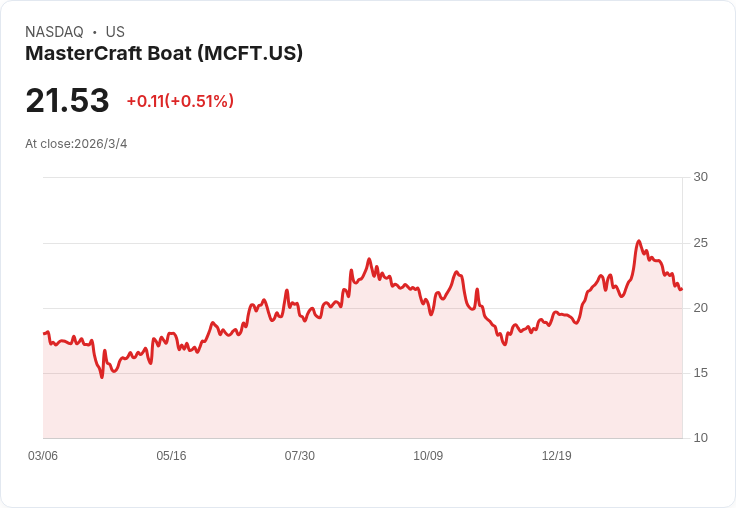Viewport: 736px width, 508px height.
Task: Click the leftmost starting point of the price line
Action: (x=44, y=333)
